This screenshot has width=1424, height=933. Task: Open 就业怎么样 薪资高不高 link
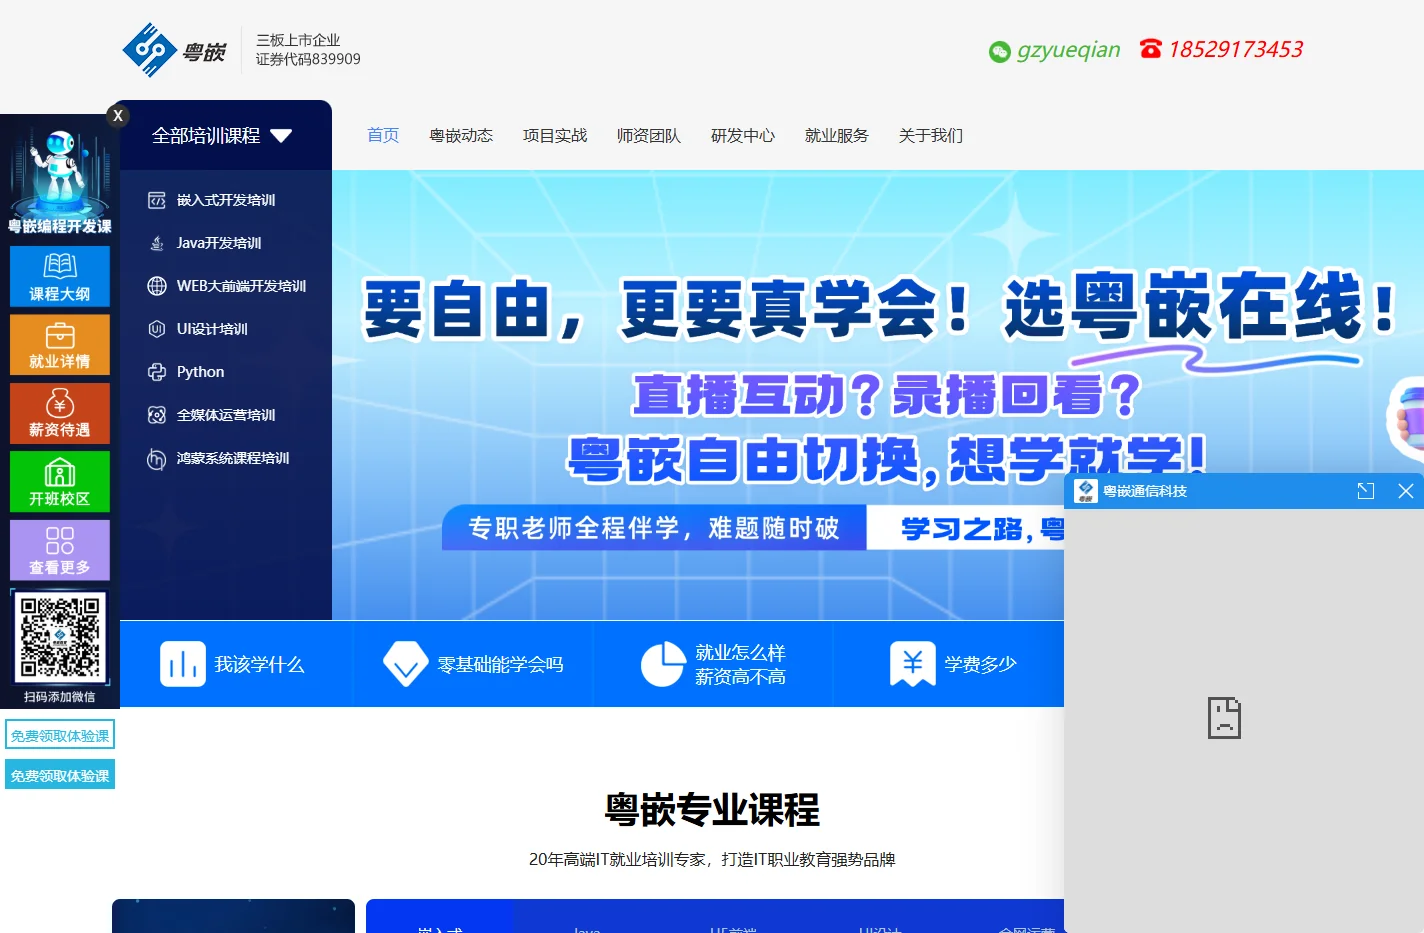pyautogui.click(x=741, y=665)
